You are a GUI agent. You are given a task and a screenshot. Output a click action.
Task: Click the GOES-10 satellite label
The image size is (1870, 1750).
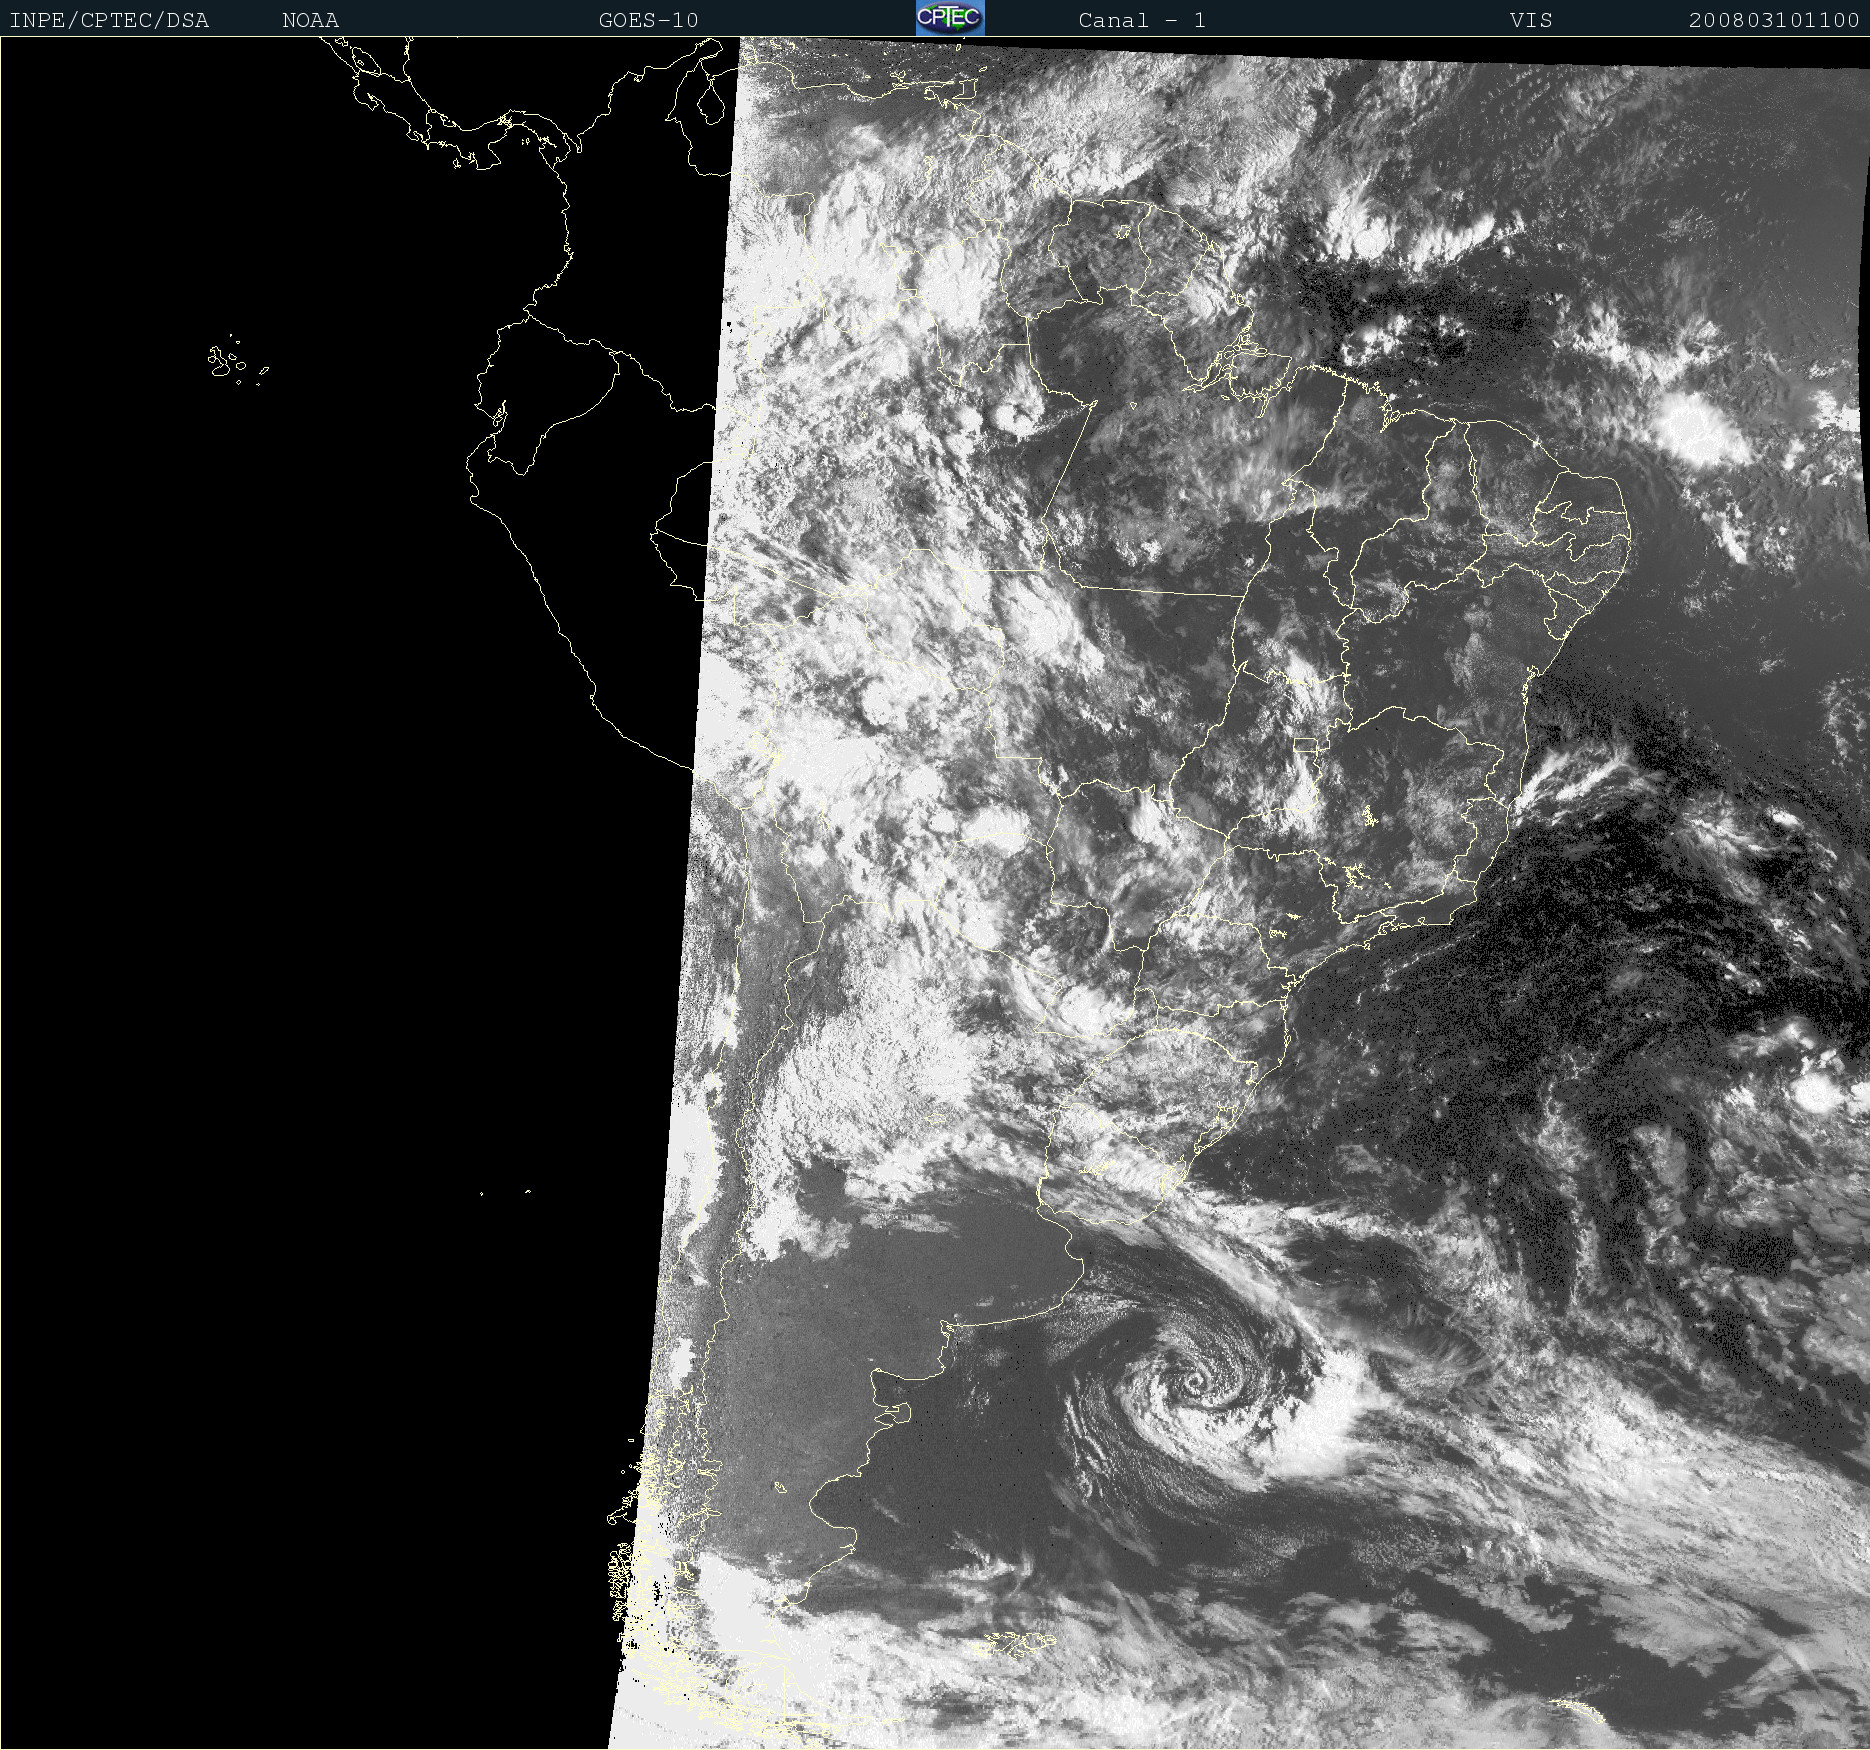pos(648,20)
